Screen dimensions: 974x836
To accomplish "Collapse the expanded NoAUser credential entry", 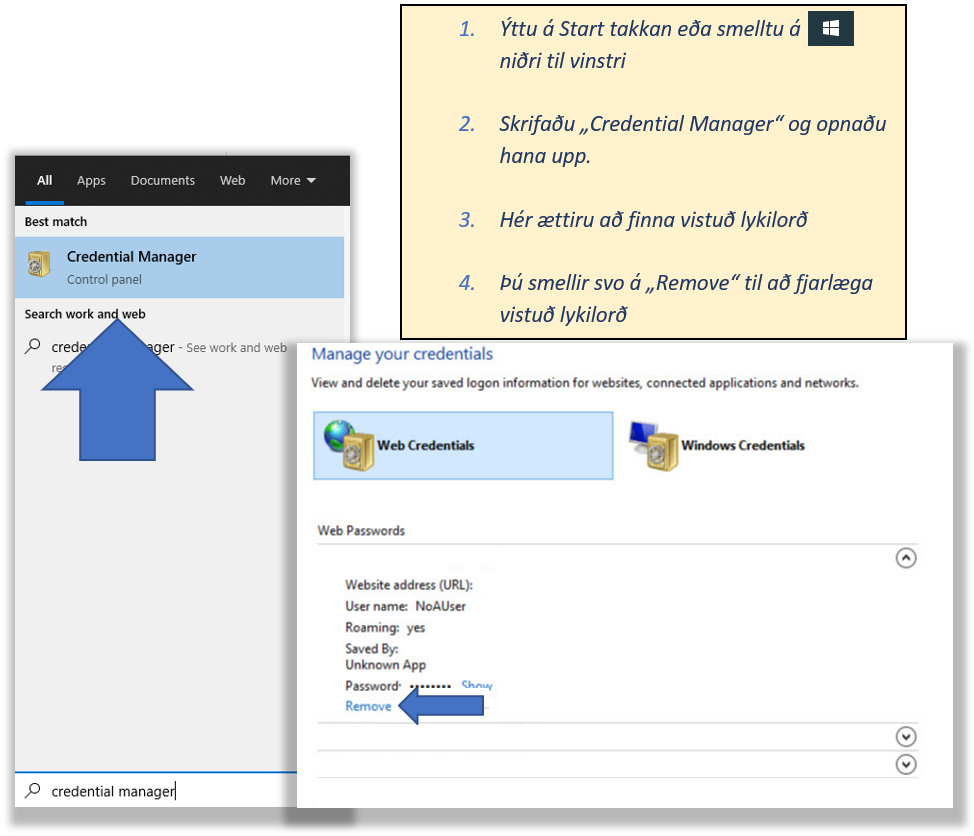I will [x=905, y=559].
